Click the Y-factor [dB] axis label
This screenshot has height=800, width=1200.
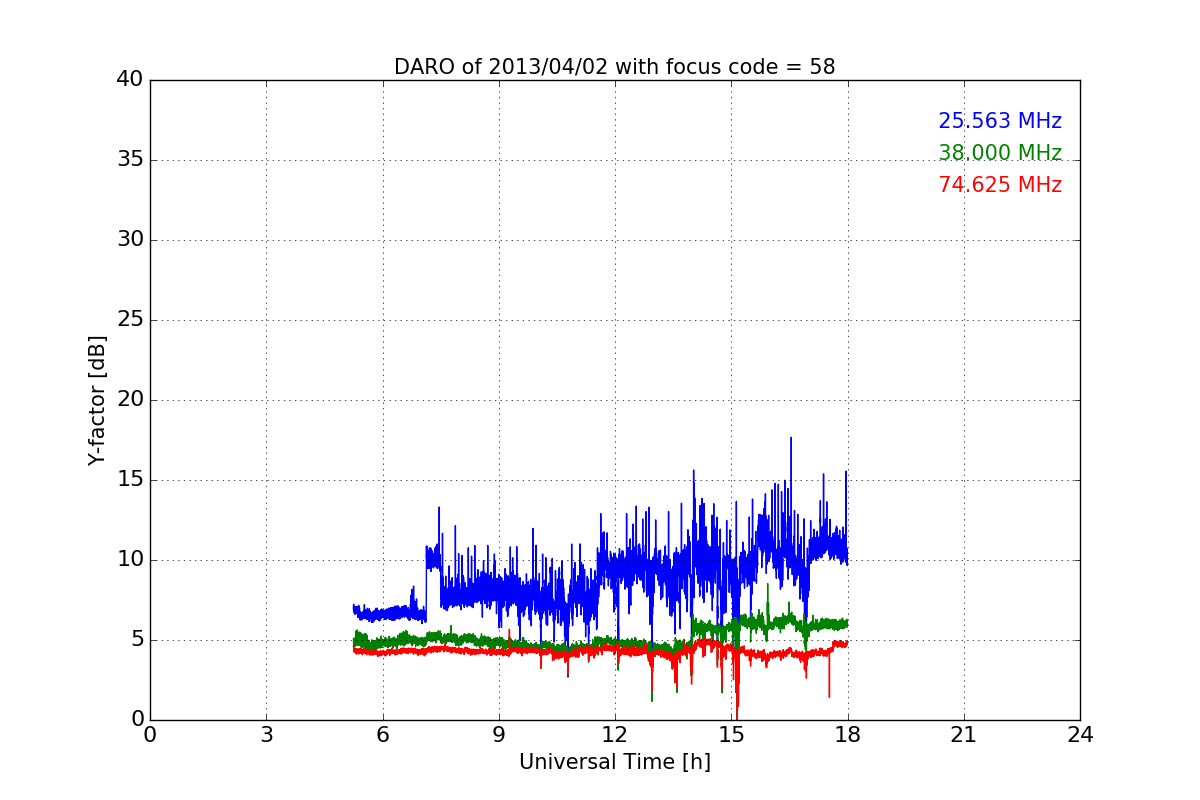pyautogui.click(x=97, y=400)
